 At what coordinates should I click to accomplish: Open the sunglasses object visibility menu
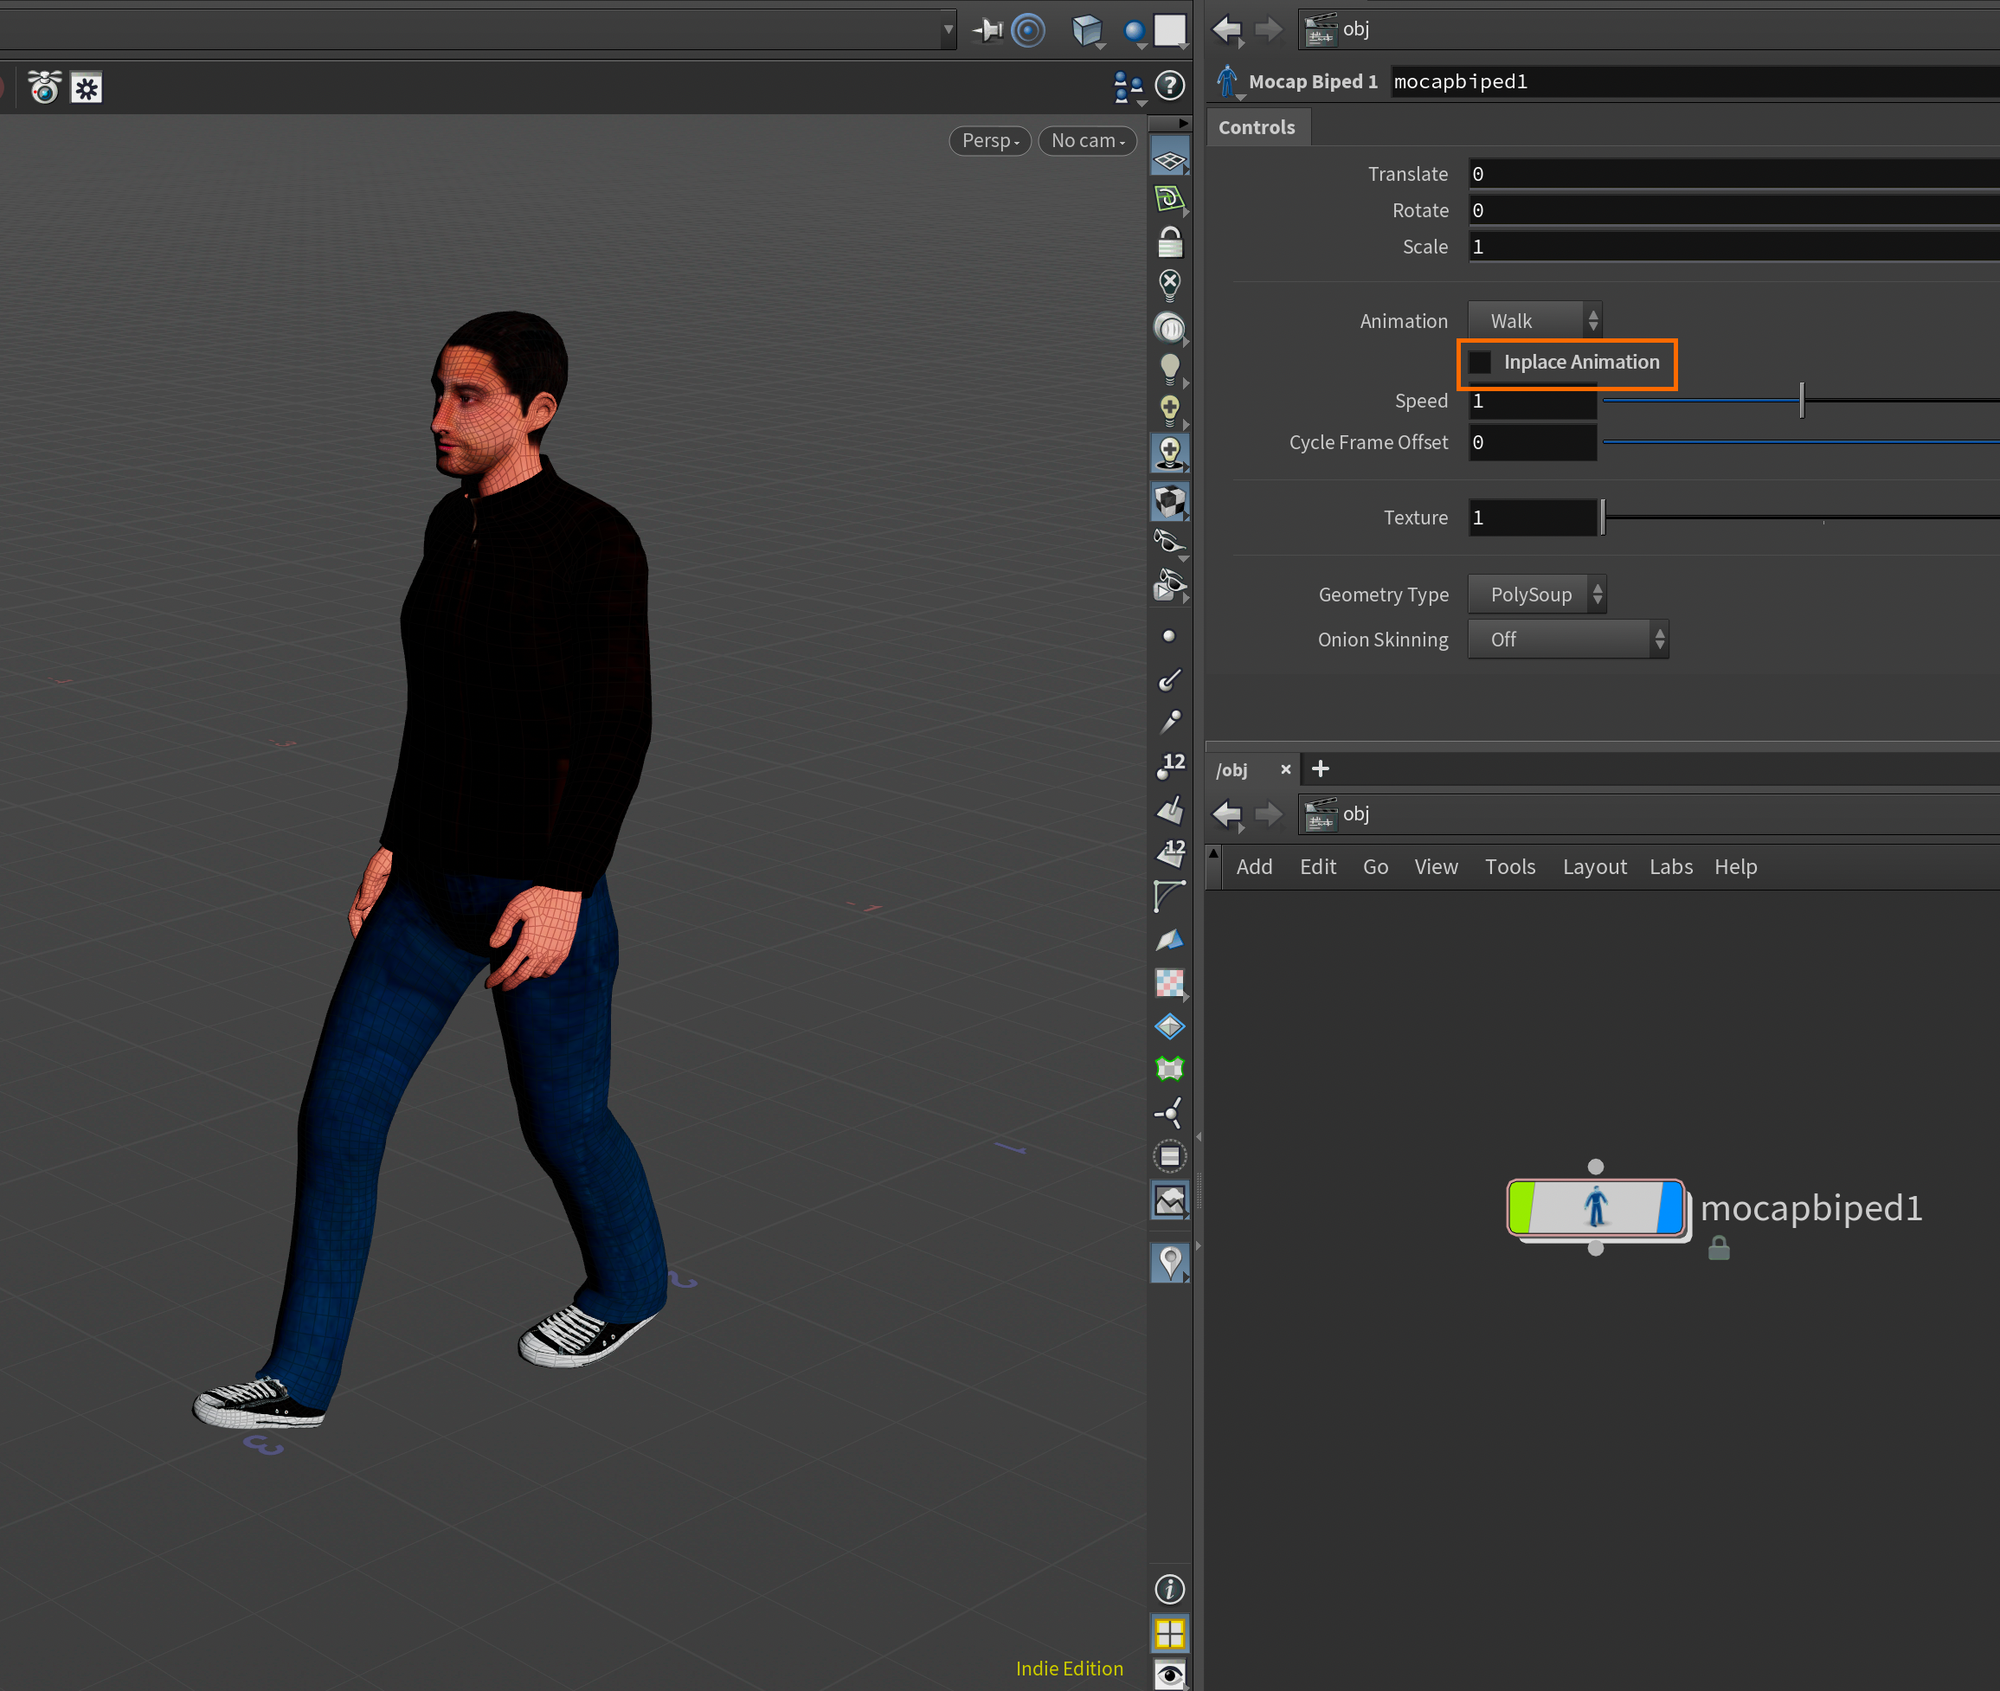coord(1169,543)
